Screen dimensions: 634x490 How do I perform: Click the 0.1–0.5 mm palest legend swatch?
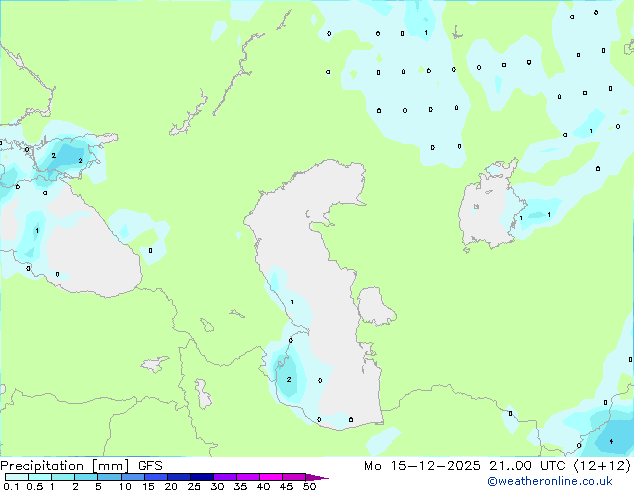click(17, 477)
